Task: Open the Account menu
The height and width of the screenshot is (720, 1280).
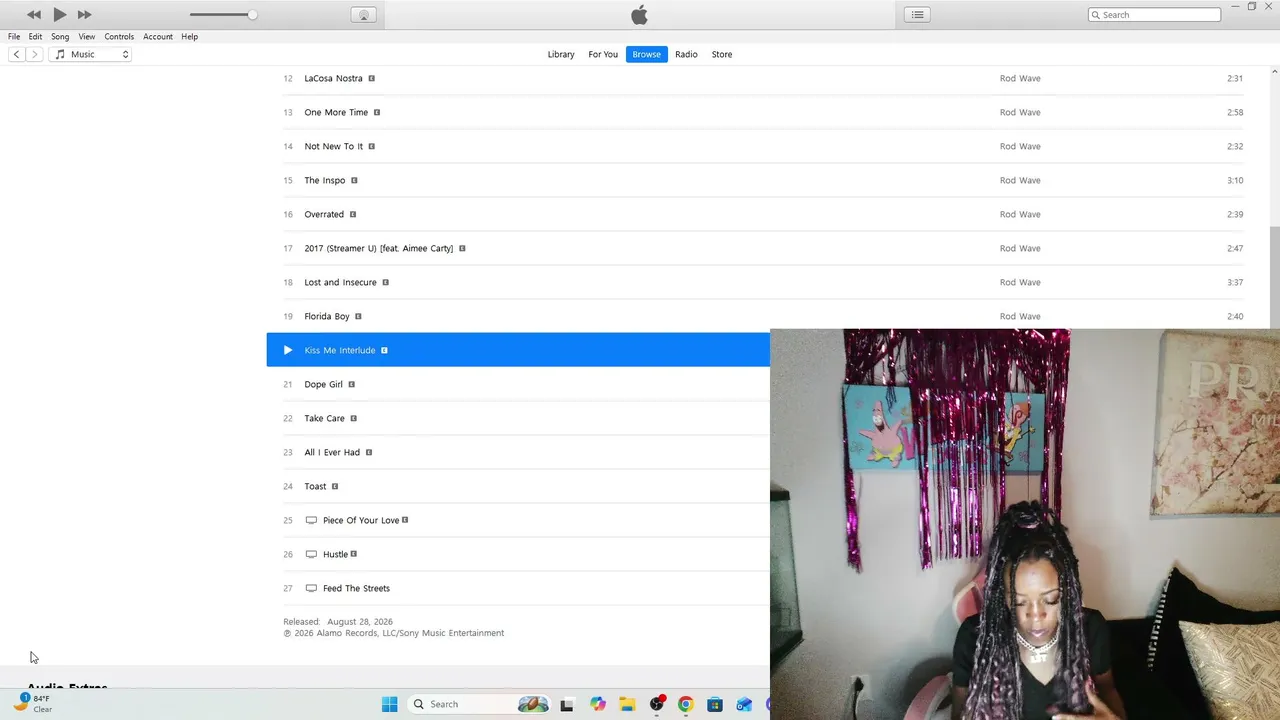Action: click(x=158, y=36)
